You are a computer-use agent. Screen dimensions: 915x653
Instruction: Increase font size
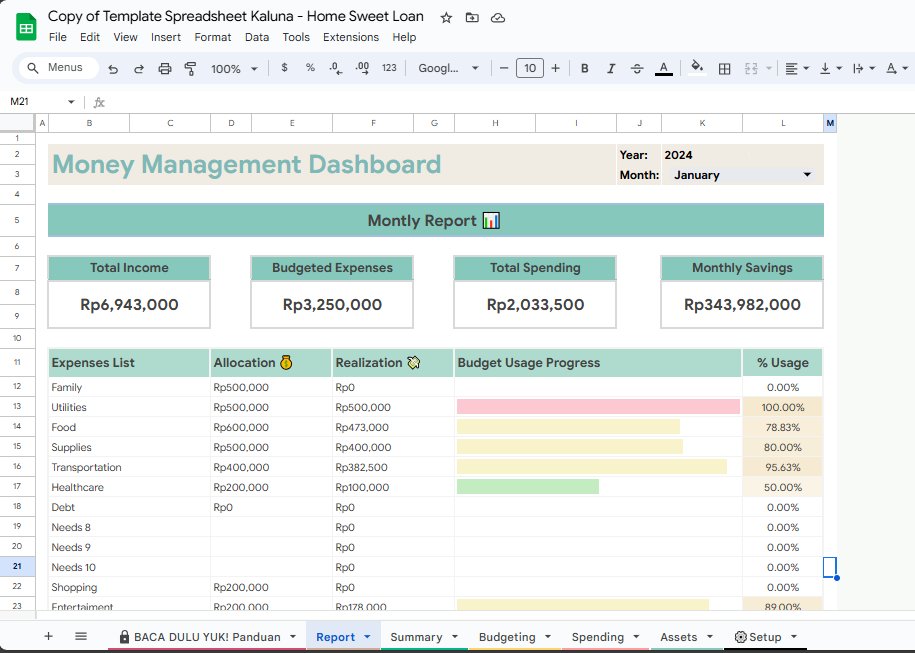tap(556, 68)
